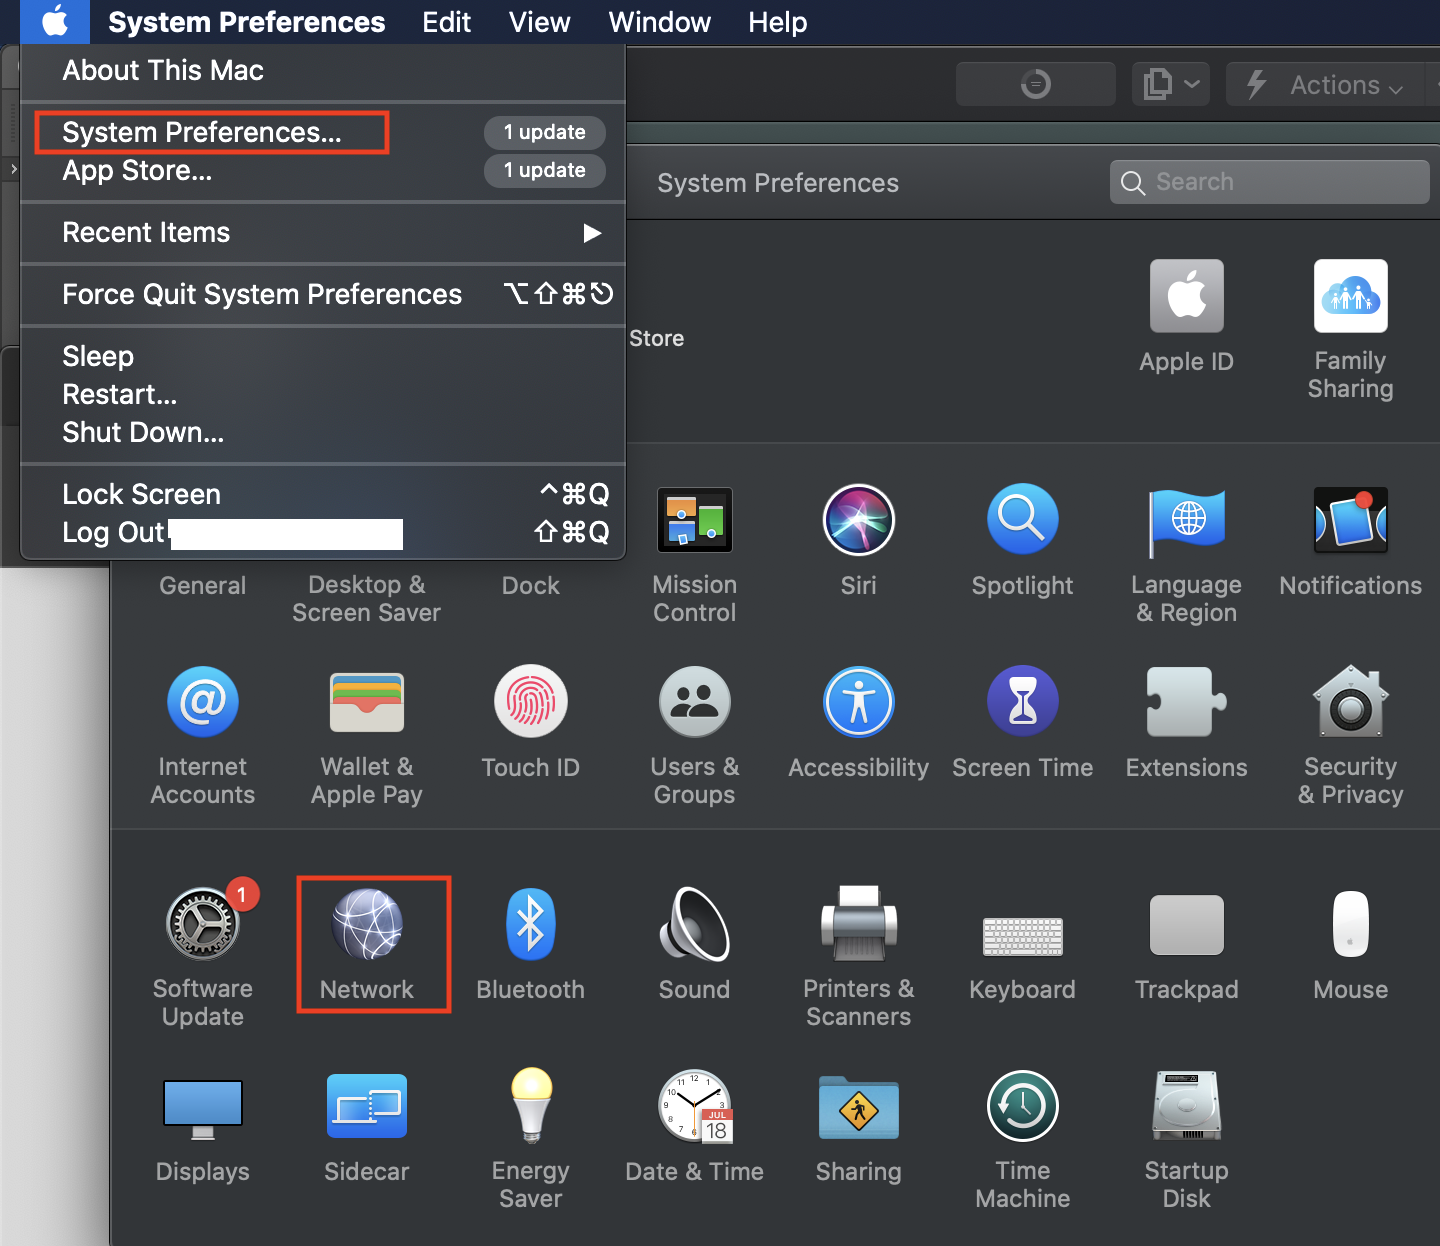The height and width of the screenshot is (1246, 1440).
Task: Open the Siri preference pane
Action: (x=858, y=541)
